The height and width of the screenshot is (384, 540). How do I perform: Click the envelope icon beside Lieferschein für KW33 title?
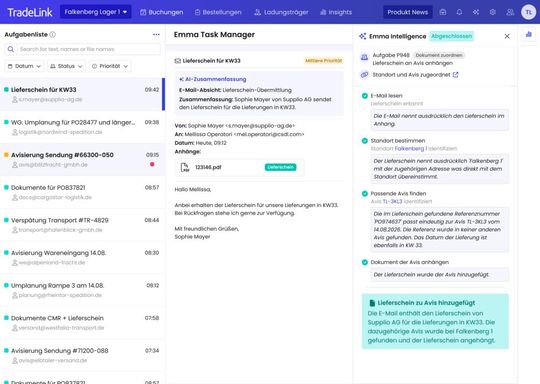178,61
